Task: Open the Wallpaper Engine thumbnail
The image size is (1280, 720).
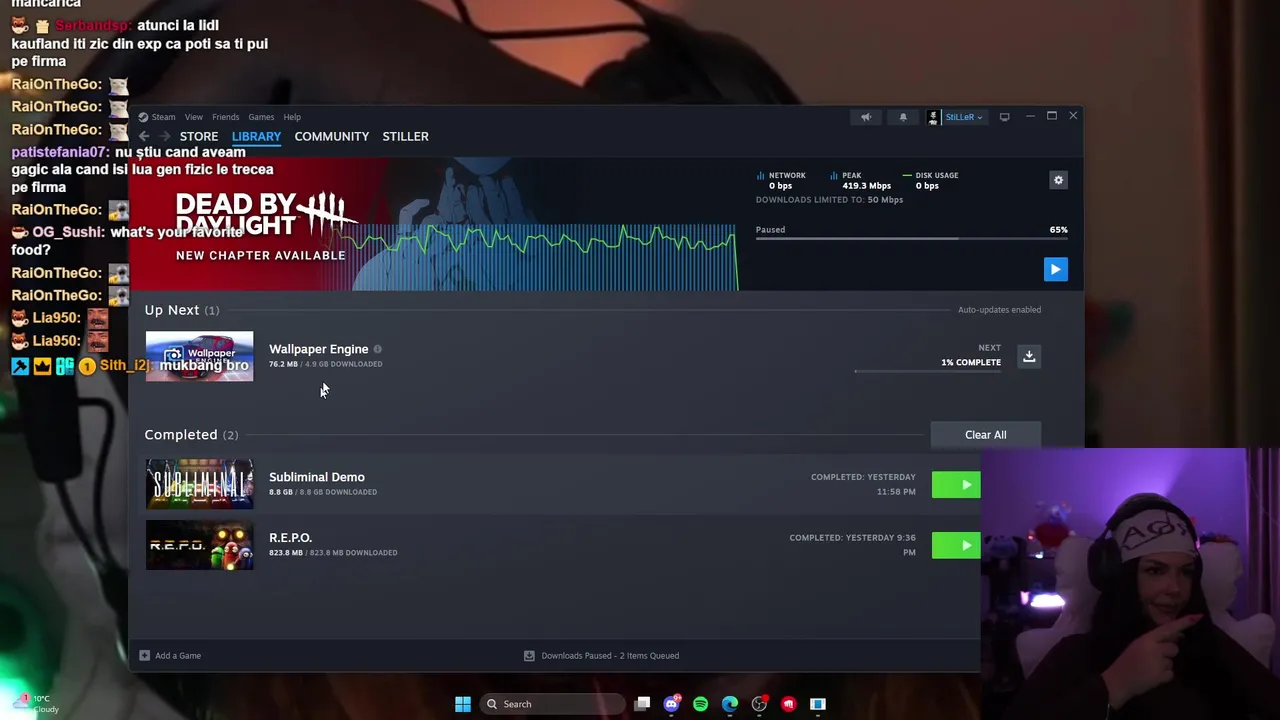Action: coord(199,356)
